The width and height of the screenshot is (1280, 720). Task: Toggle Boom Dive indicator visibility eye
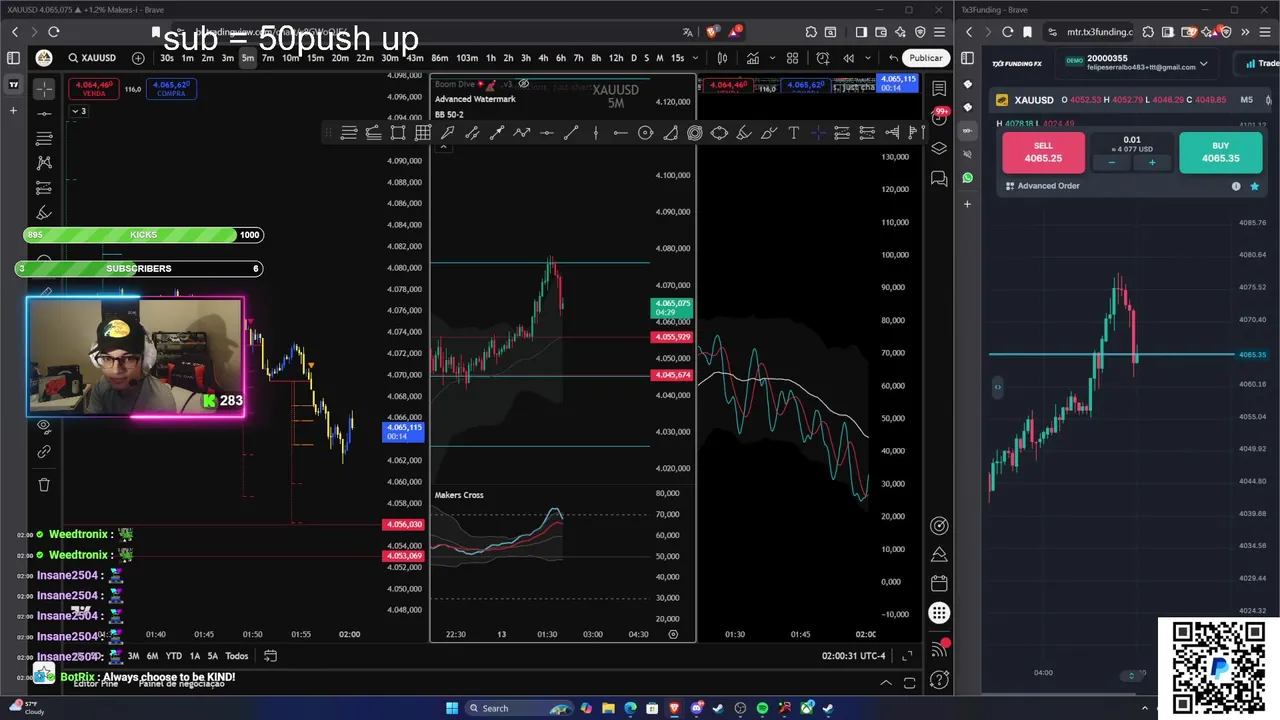(523, 84)
